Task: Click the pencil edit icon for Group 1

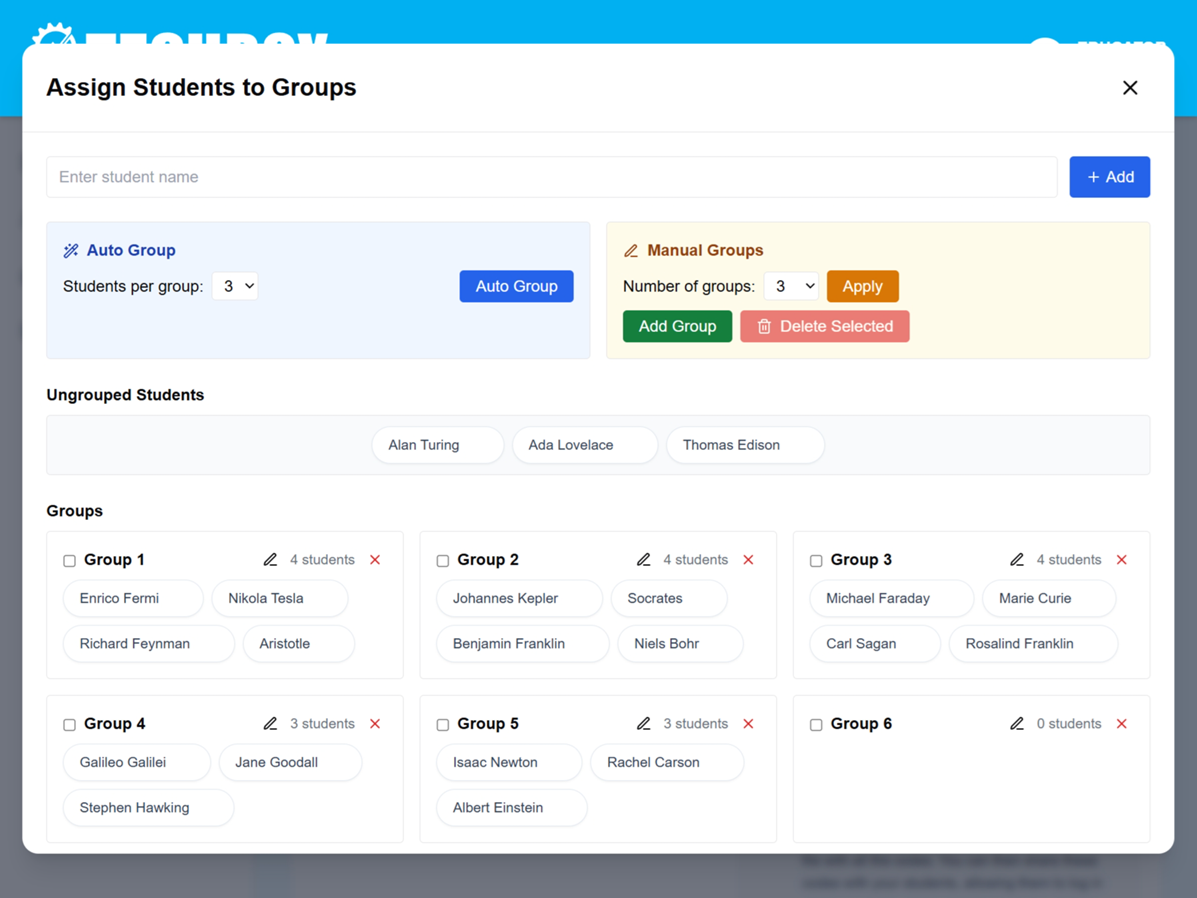Action: pyautogui.click(x=270, y=560)
